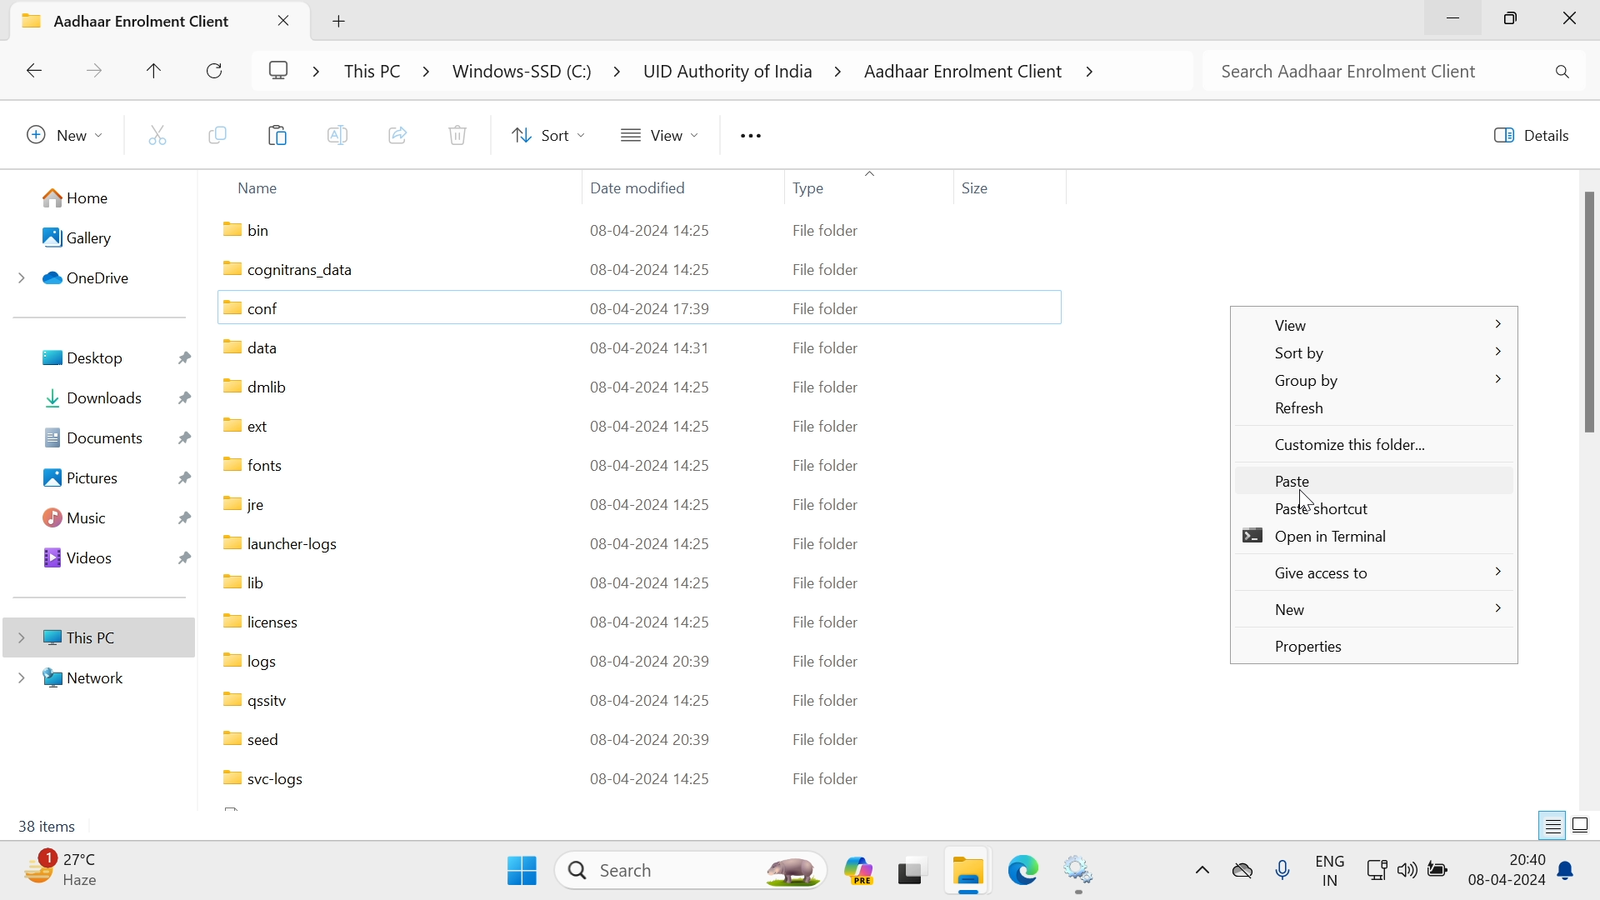Go up one folder level arrow
The height and width of the screenshot is (900, 1600).
point(153,71)
